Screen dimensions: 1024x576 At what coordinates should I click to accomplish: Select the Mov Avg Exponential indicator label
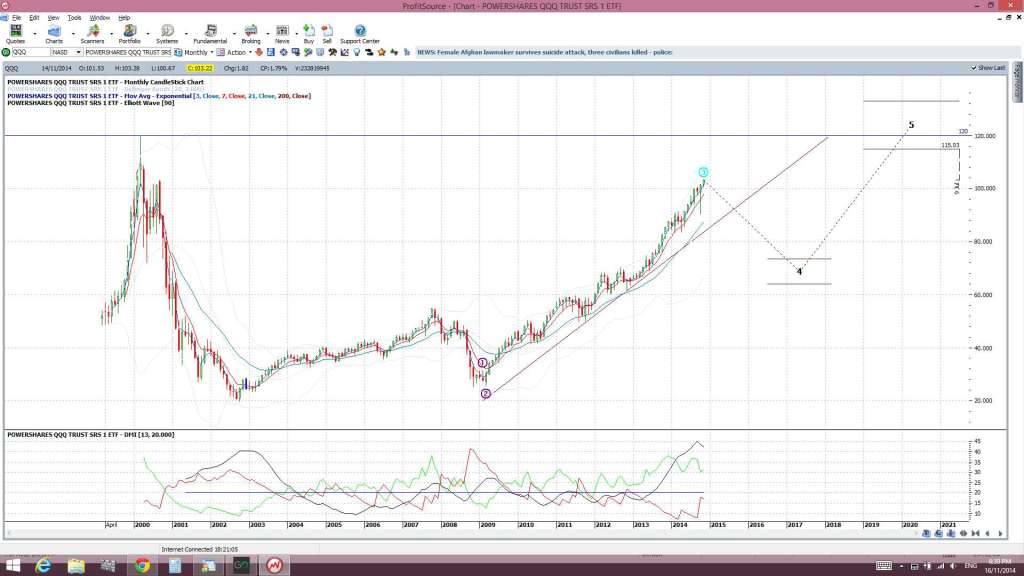coord(159,96)
